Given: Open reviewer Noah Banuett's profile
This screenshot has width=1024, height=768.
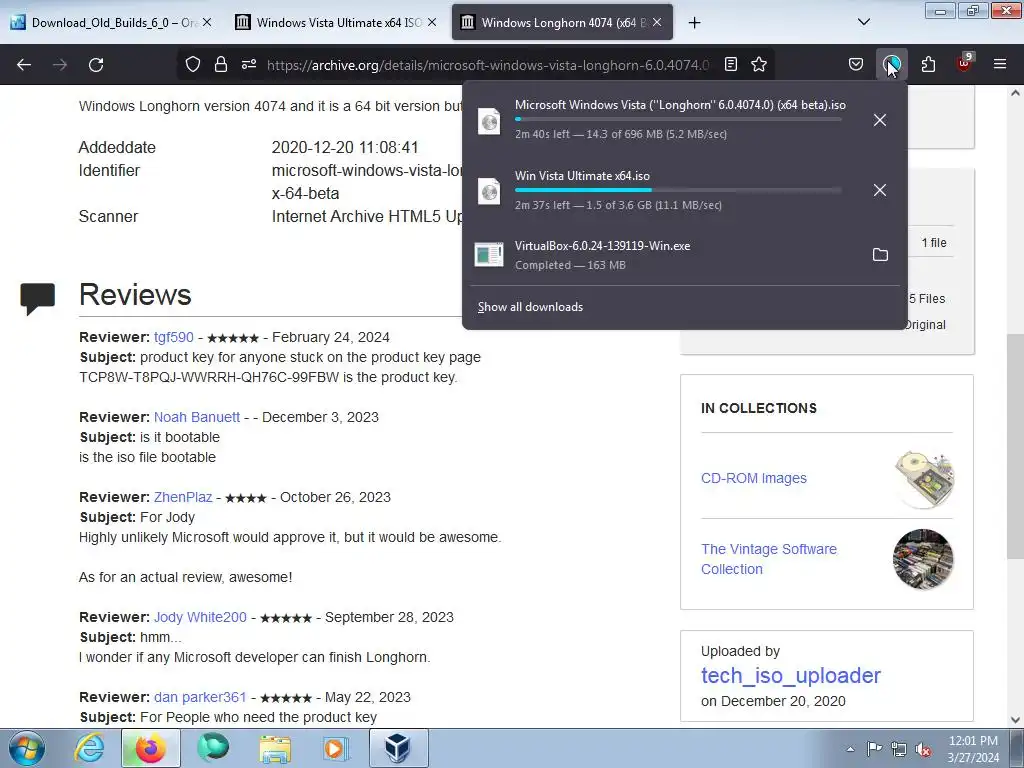Looking at the screenshot, I should click(197, 417).
